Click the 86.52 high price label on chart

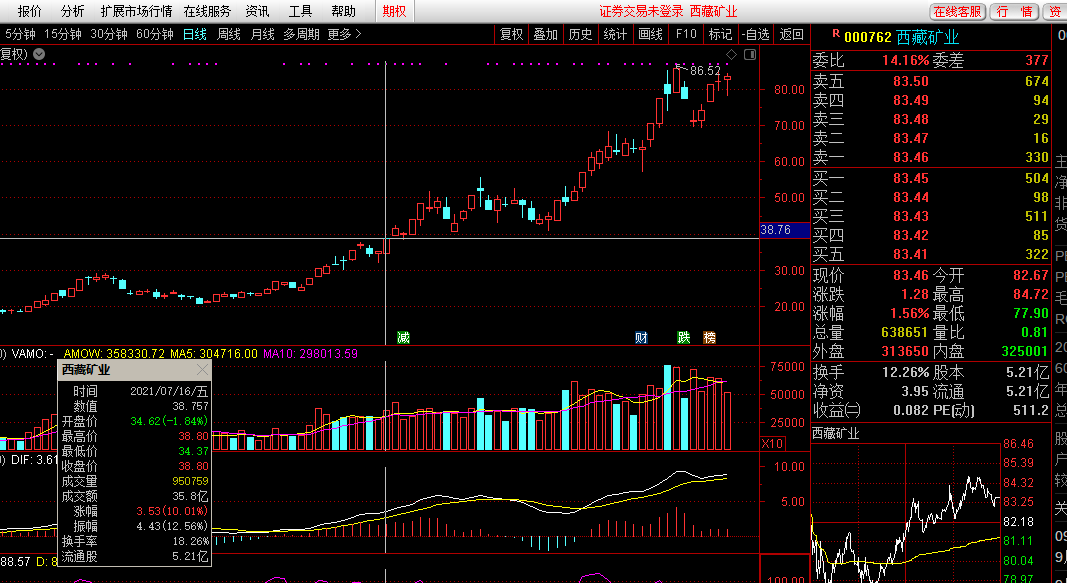705,71
